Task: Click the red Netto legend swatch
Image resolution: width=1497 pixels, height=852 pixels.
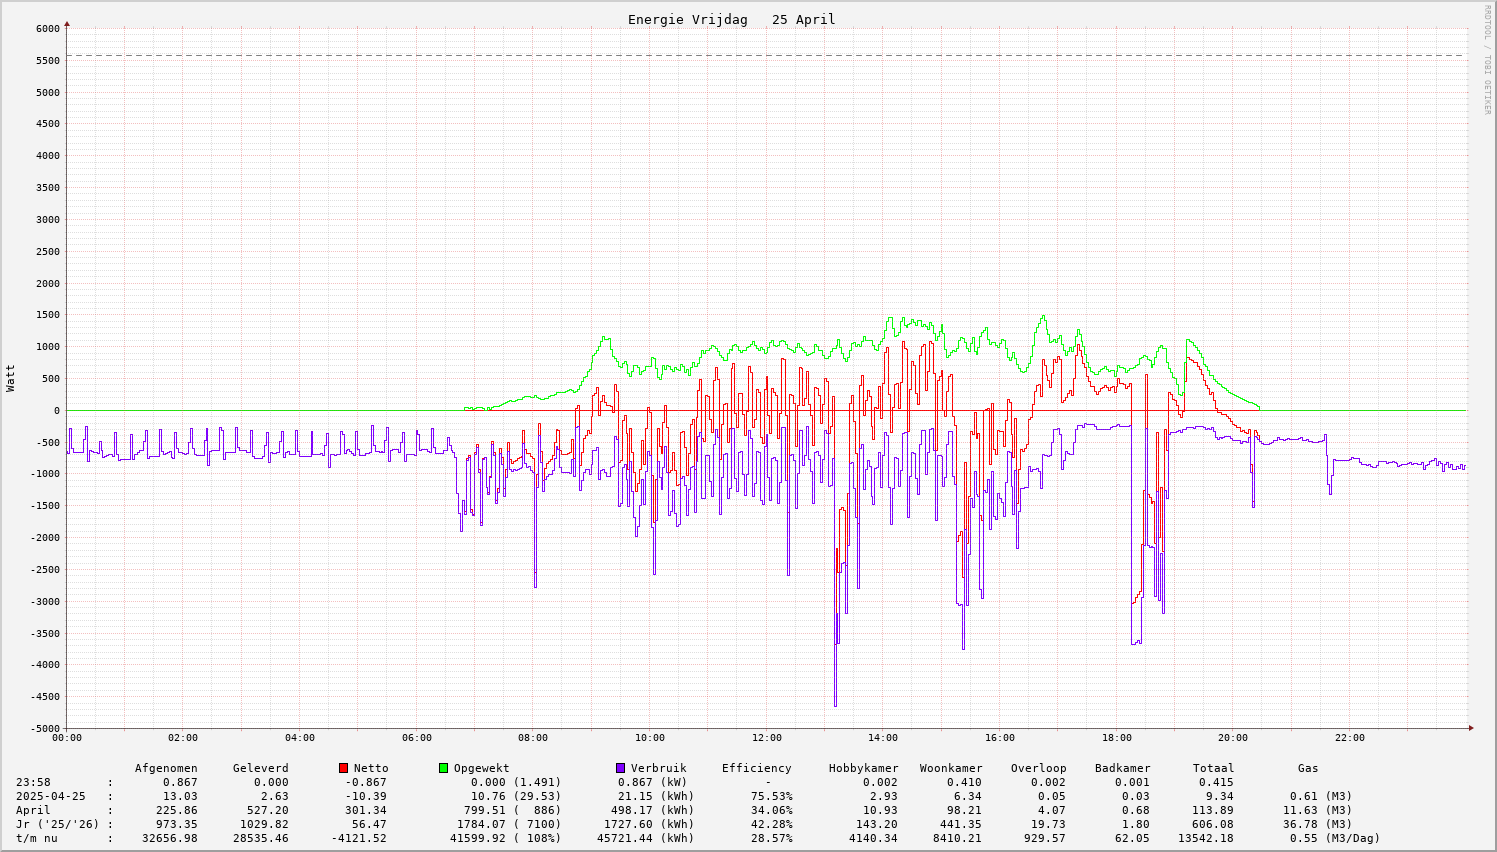Action: click(343, 768)
